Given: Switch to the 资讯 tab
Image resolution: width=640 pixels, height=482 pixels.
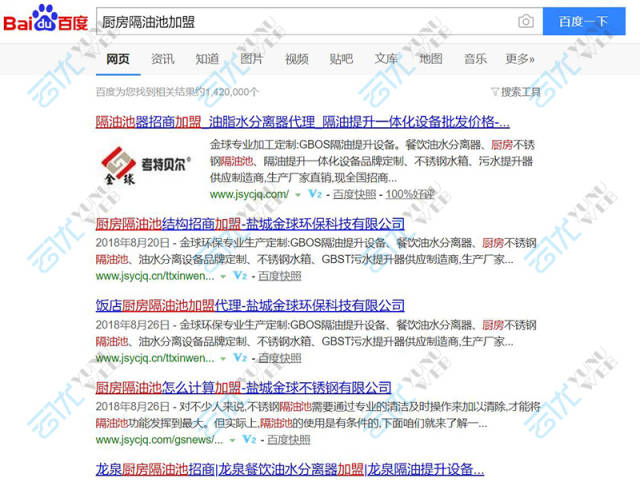Looking at the screenshot, I should tap(163, 59).
